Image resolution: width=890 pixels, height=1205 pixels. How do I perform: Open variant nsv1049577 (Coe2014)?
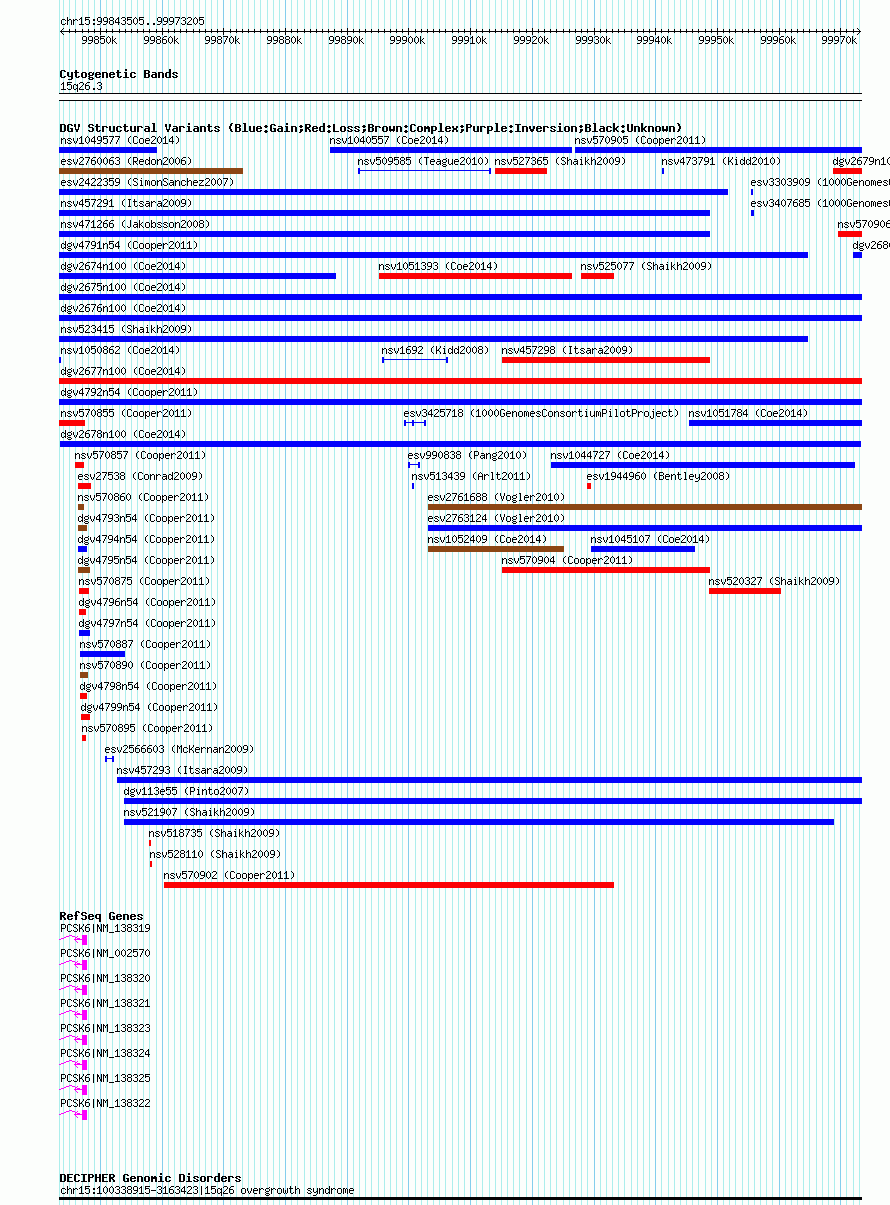click(120, 141)
